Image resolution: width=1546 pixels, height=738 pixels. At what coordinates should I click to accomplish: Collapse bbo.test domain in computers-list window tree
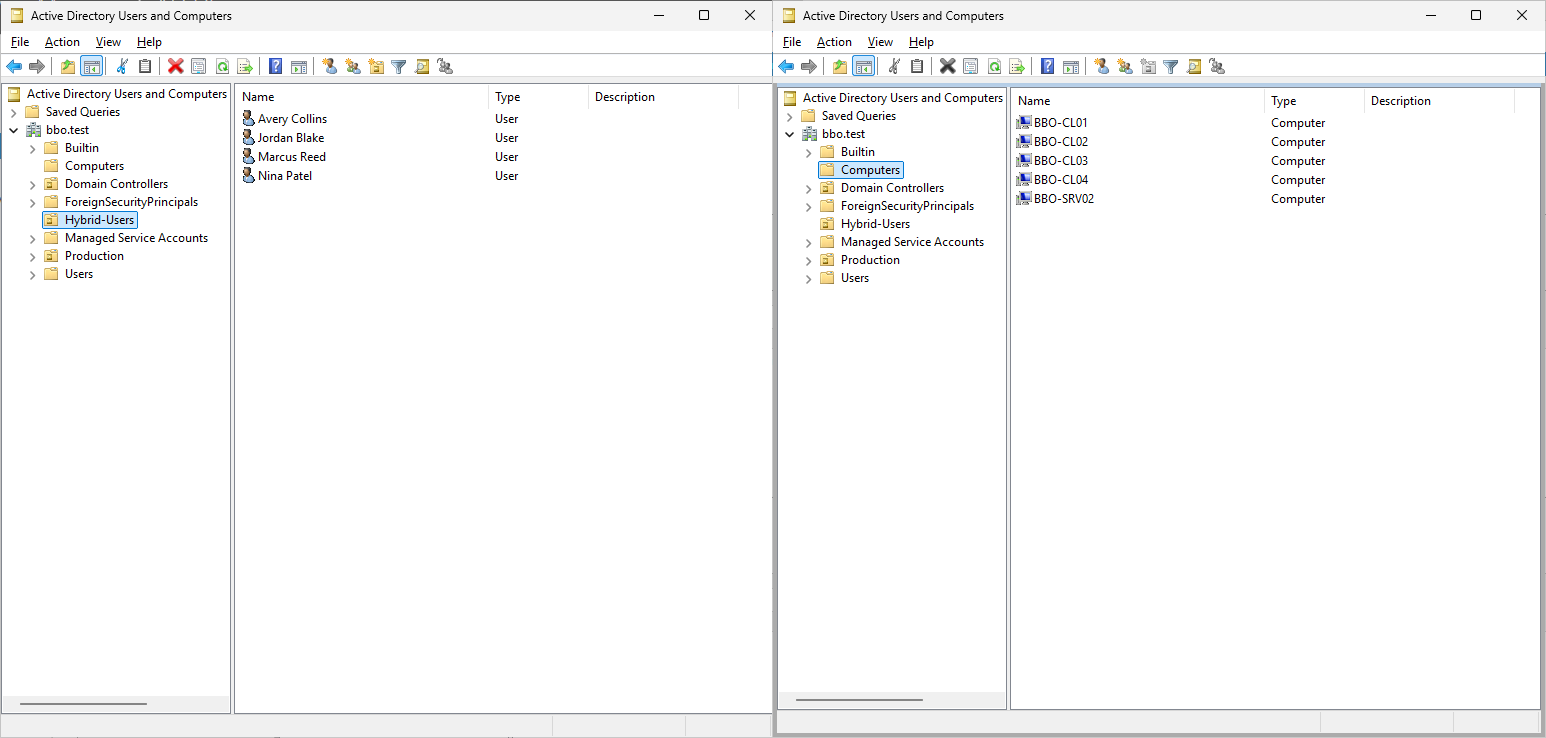[789, 134]
